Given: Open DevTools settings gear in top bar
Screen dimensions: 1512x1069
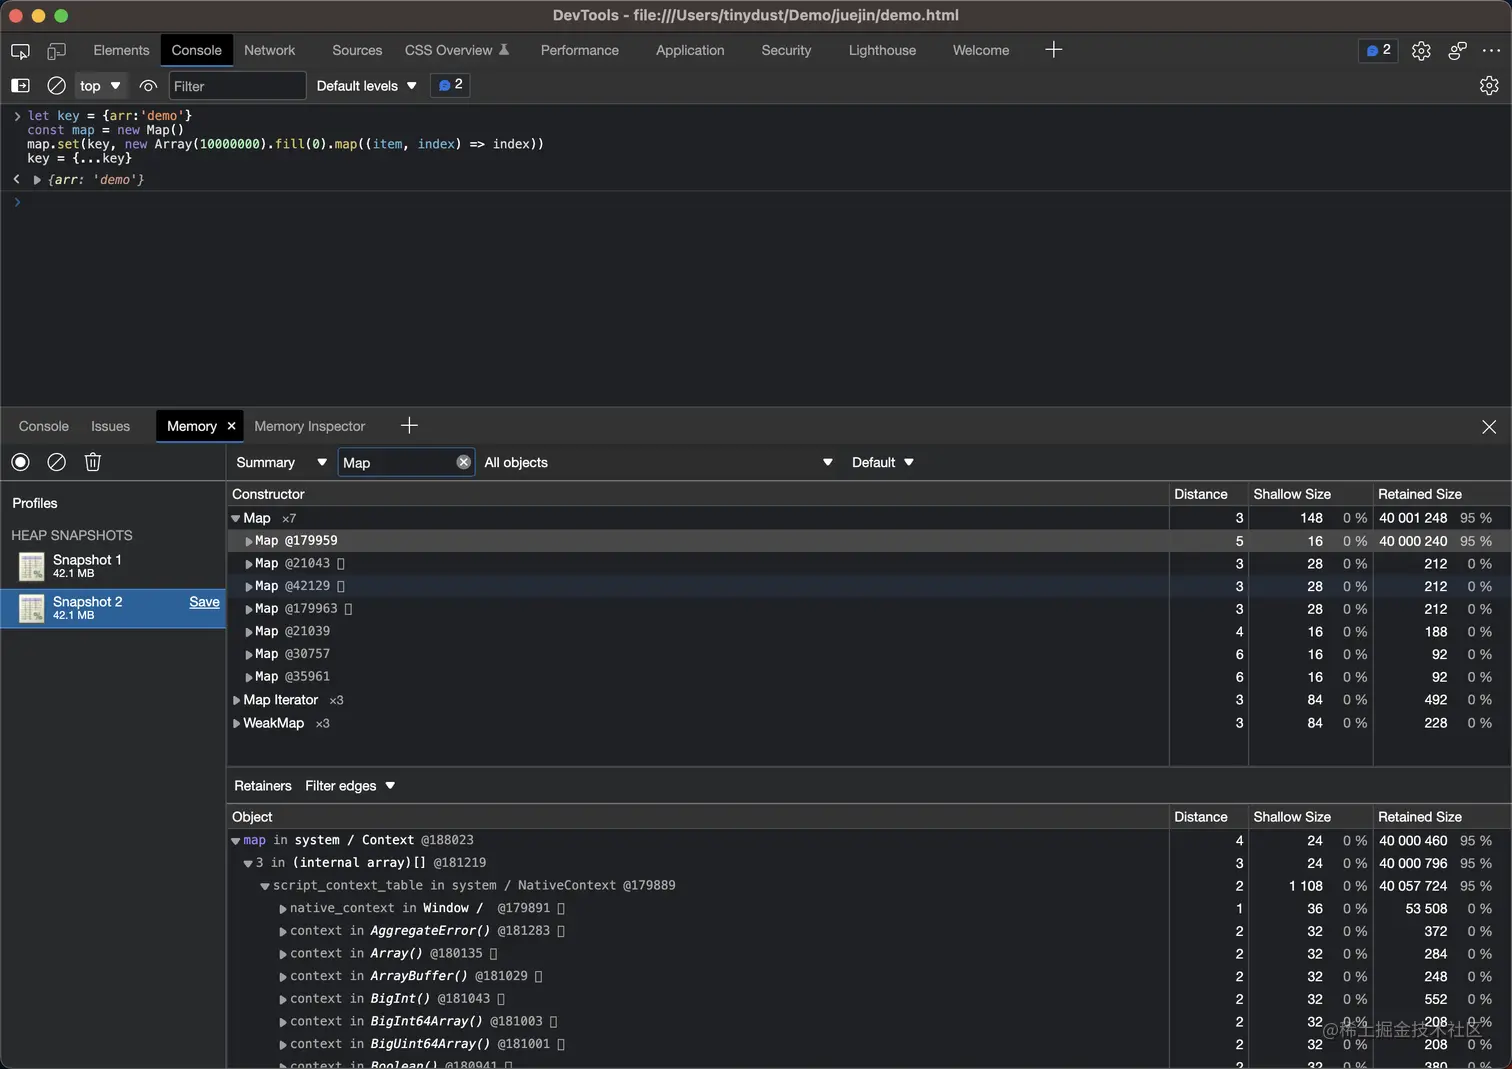Looking at the screenshot, I should [x=1421, y=51].
